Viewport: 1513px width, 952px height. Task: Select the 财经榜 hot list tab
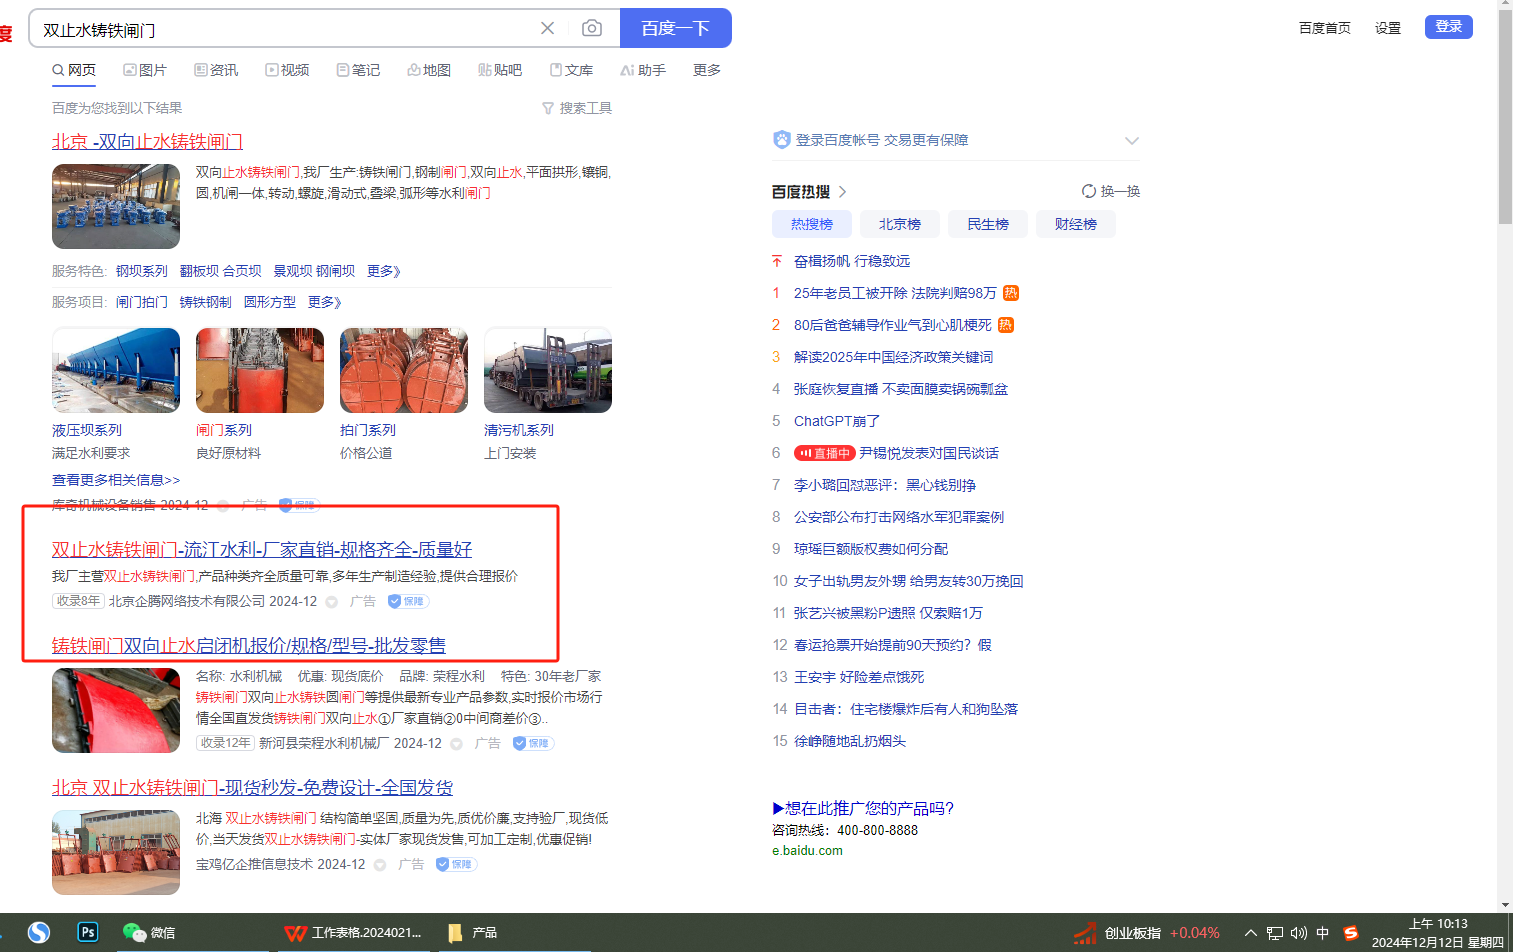[1075, 224]
